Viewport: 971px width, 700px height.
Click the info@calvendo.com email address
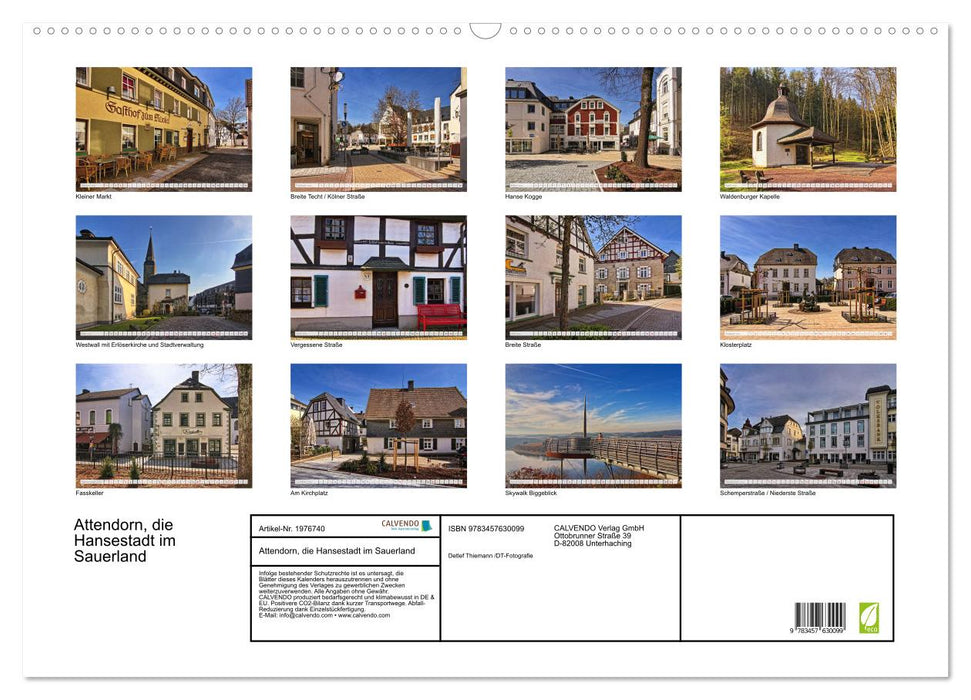coord(301,617)
